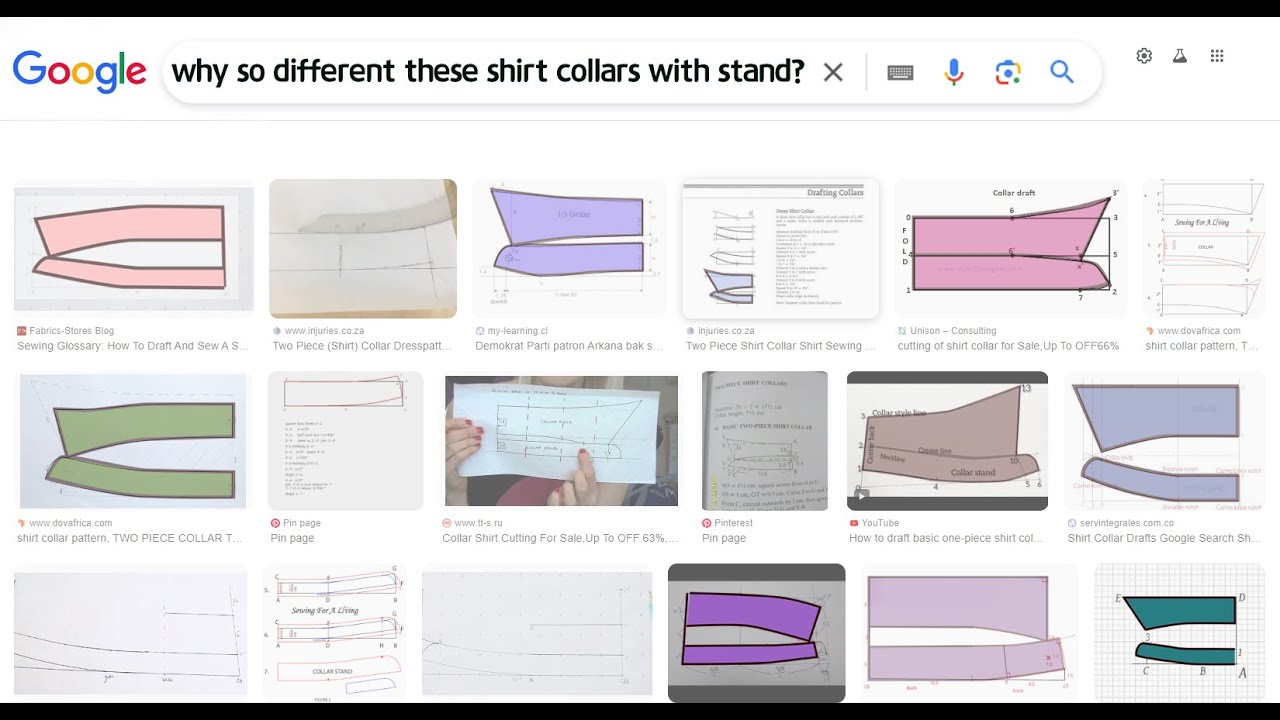Open blue collar draft from servintegrales.com.co
This screenshot has height=720, width=1280.
point(1164,441)
